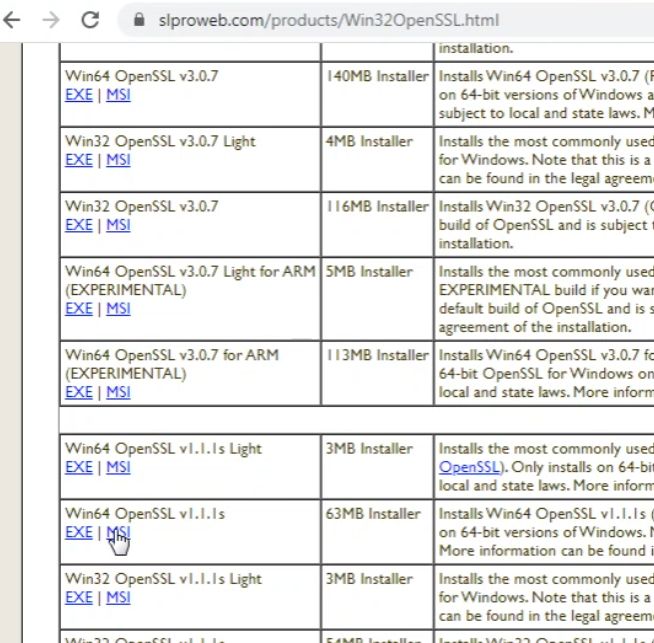This screenshot has height=643, width=654.
Task: Go back to the previous page
Action: [x=11, y=20]
